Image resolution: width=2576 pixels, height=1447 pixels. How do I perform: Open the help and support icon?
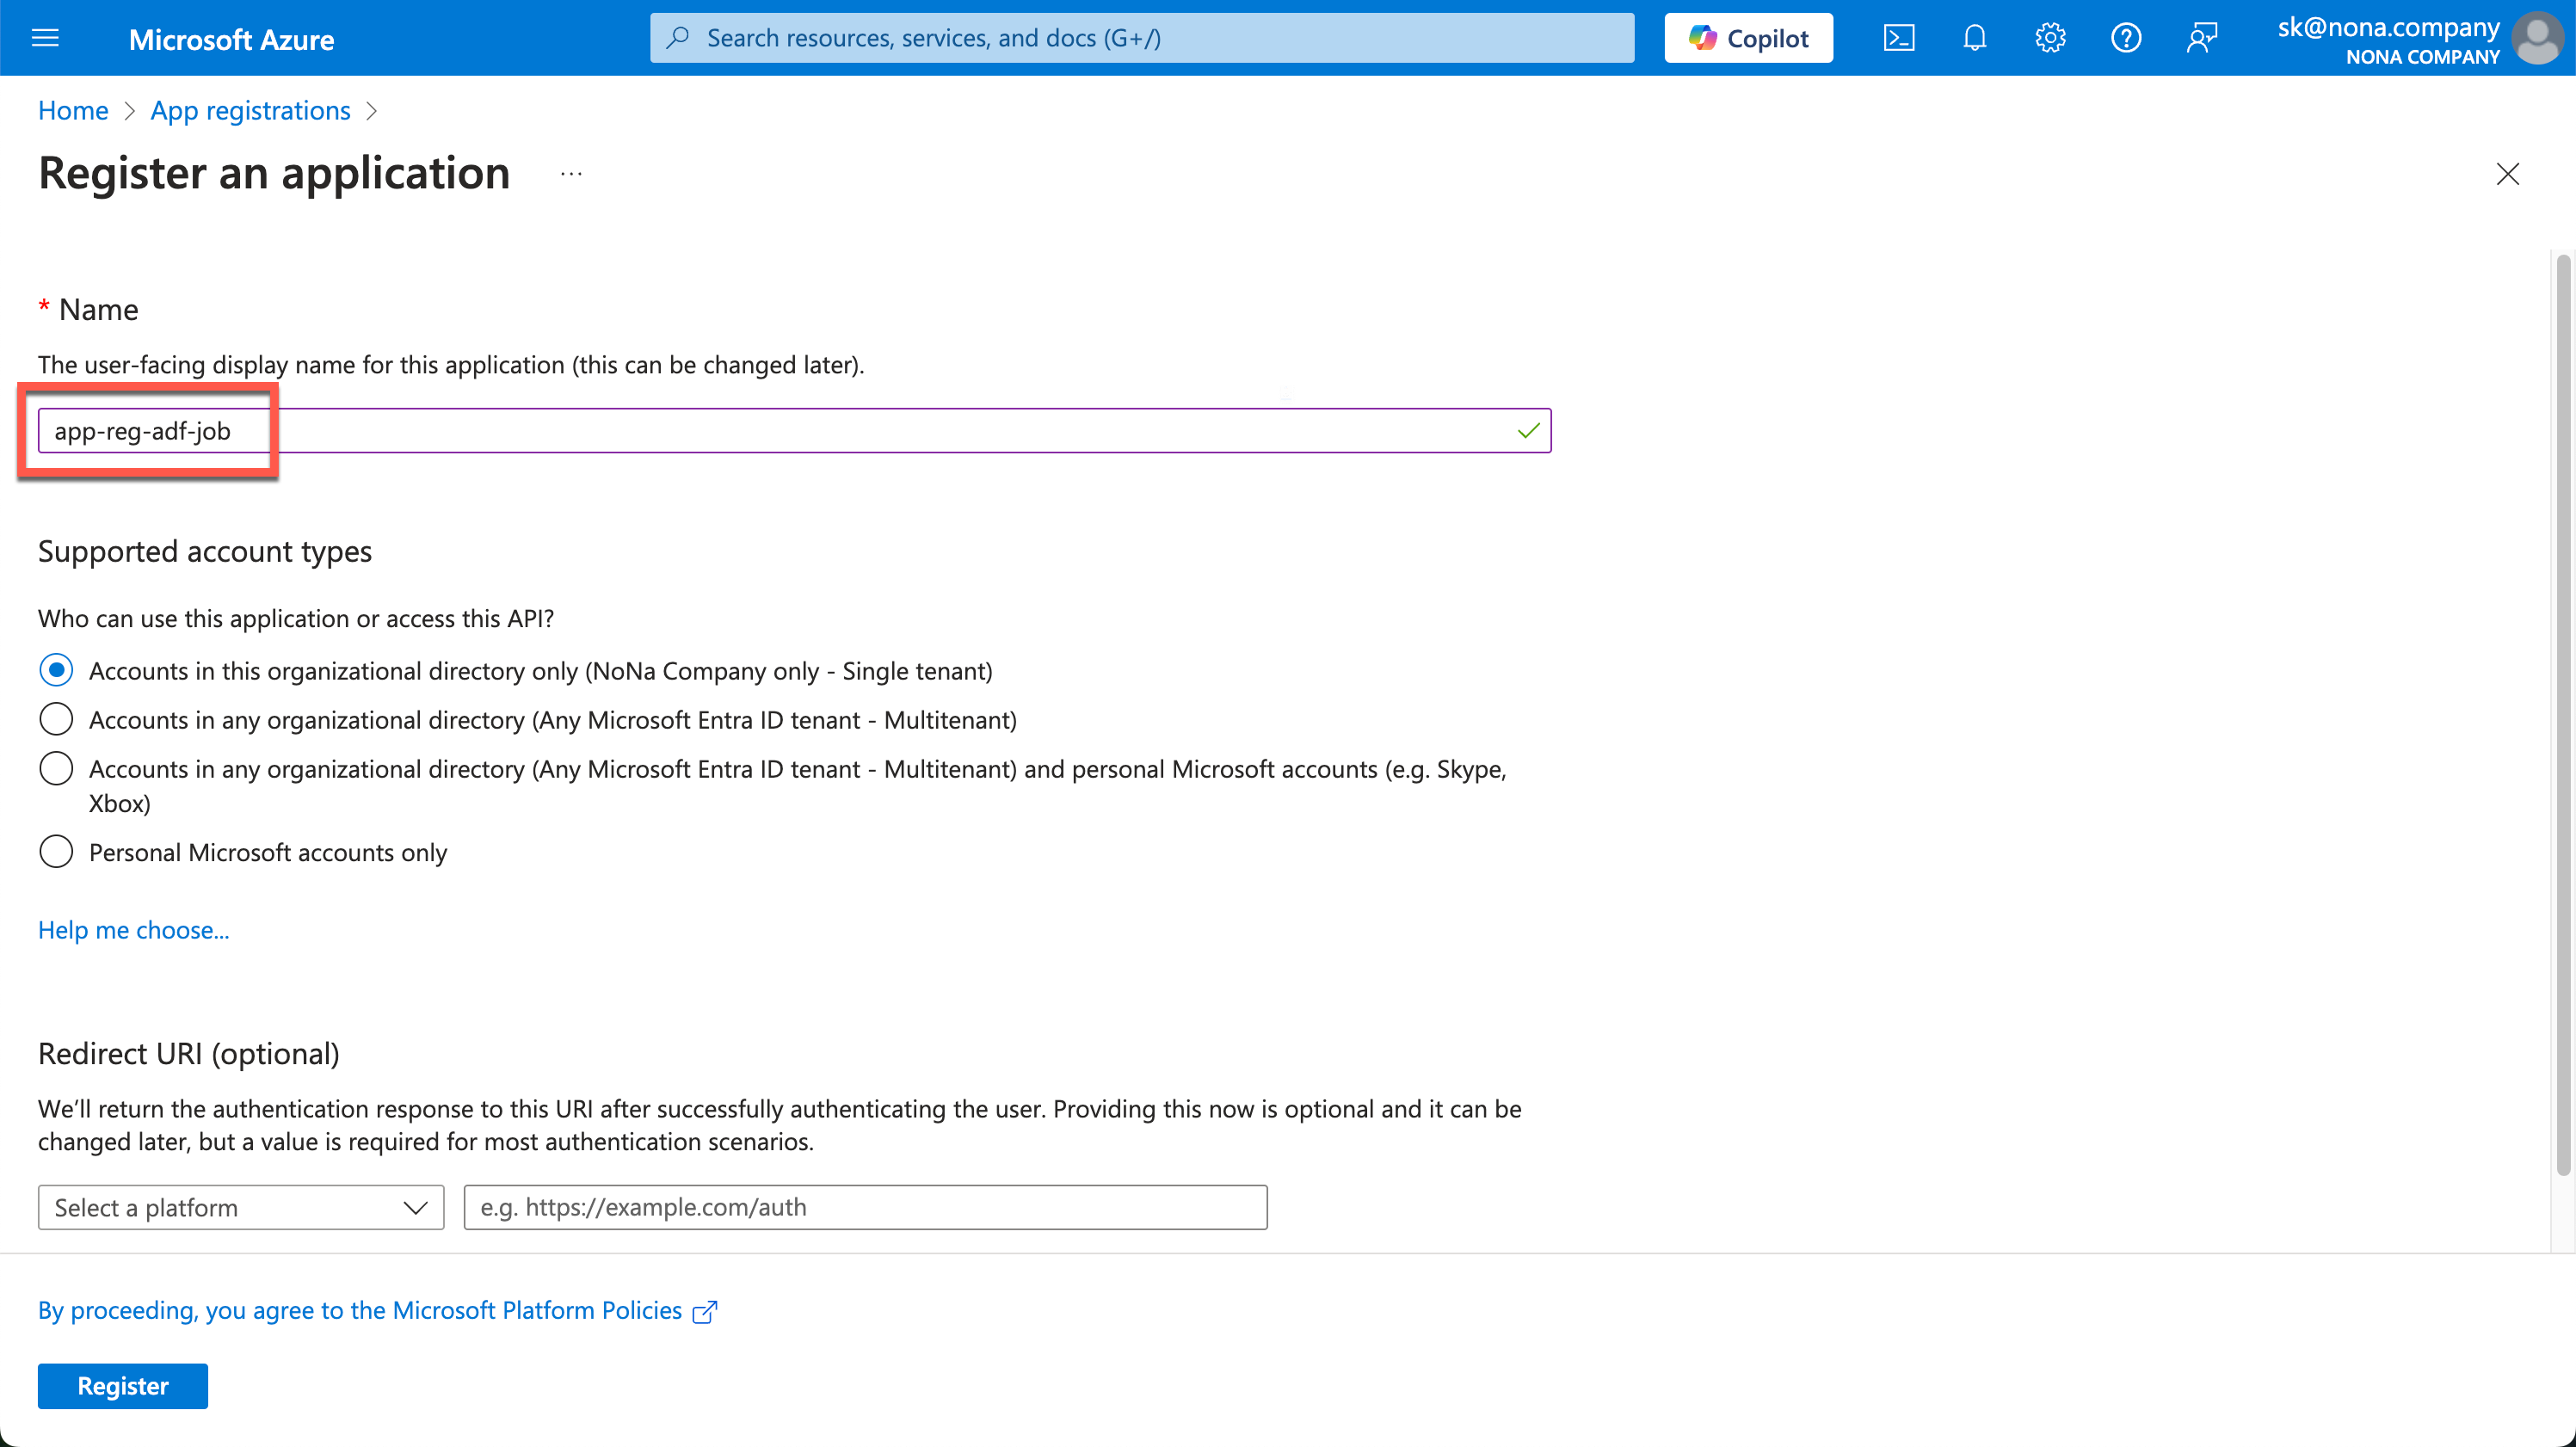click(2125, 38)
